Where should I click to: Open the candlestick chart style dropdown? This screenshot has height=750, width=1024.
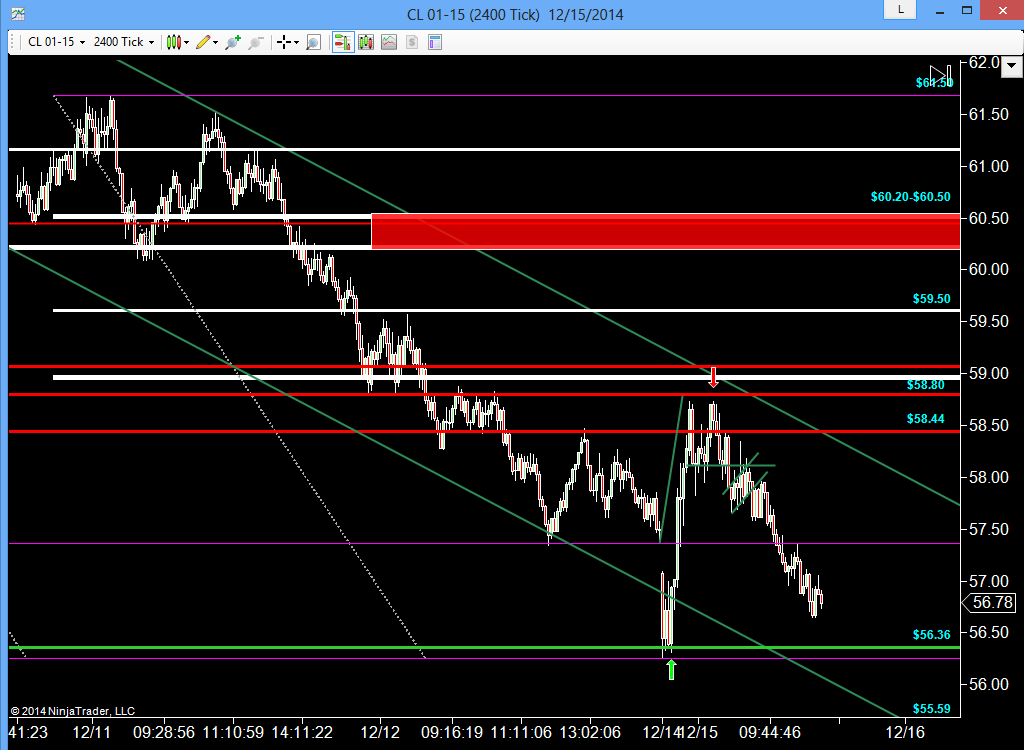point(177,42)
